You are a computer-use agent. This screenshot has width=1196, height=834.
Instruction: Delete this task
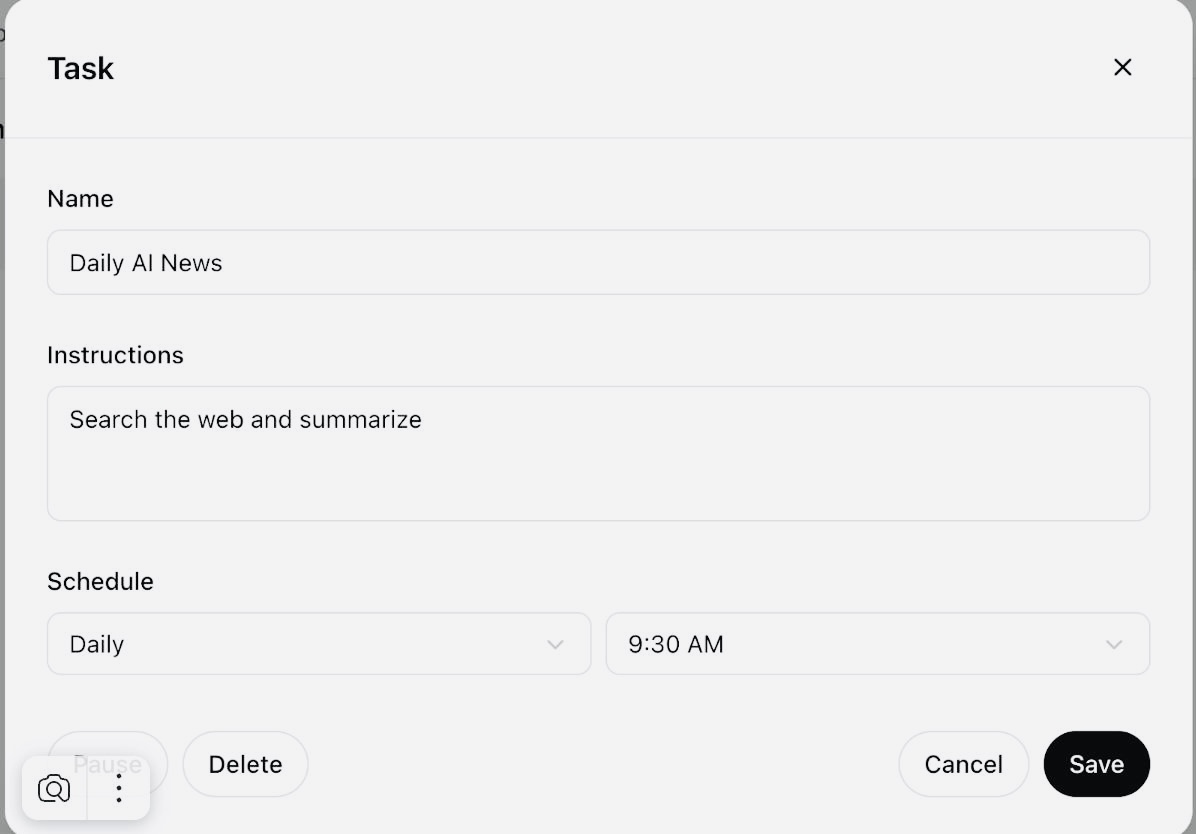tap(245, 764)
